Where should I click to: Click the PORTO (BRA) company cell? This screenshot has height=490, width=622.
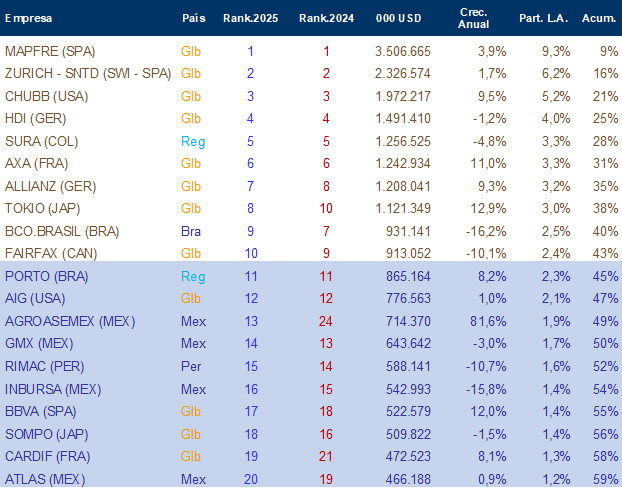[46, 277]
